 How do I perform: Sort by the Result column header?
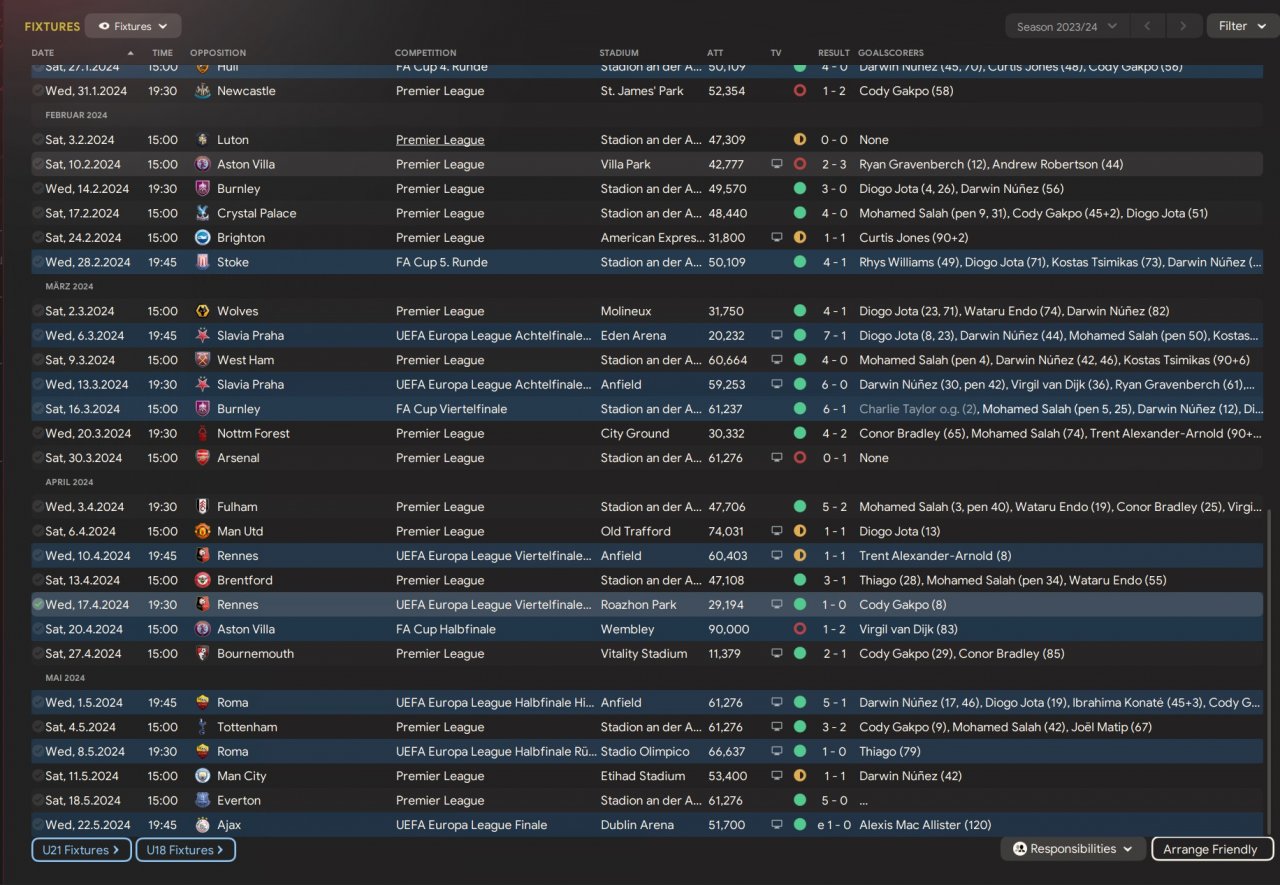tap(834, 53)
